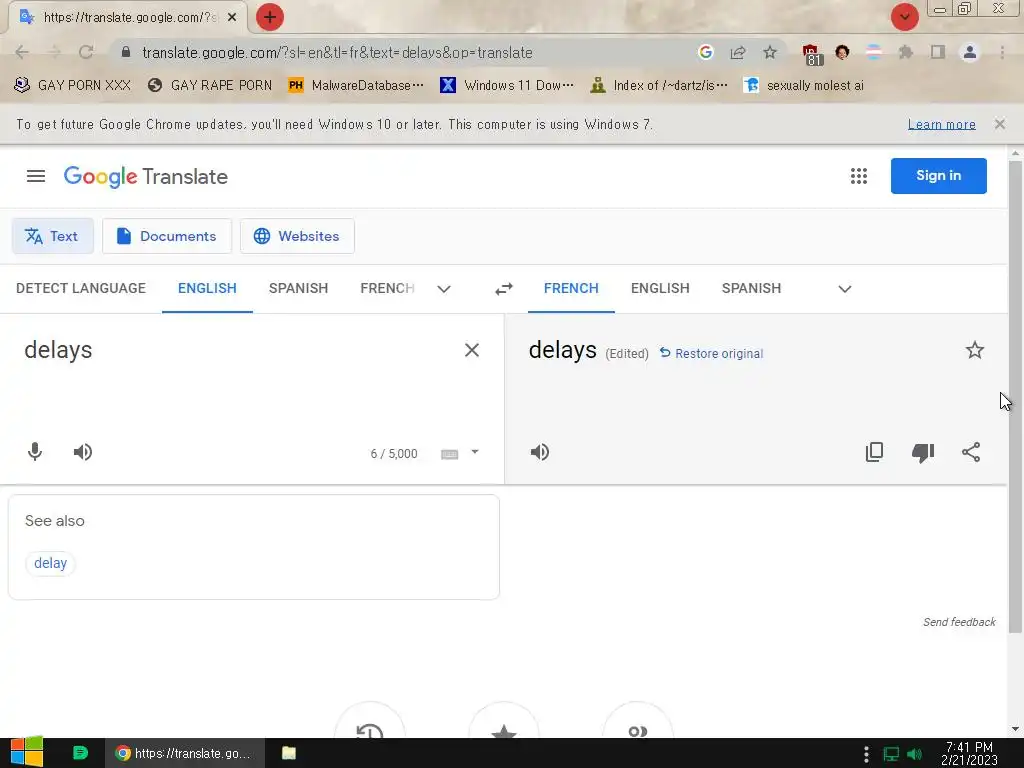Toggle the browser side panel

pyautogui.click(x=938, y=52)
